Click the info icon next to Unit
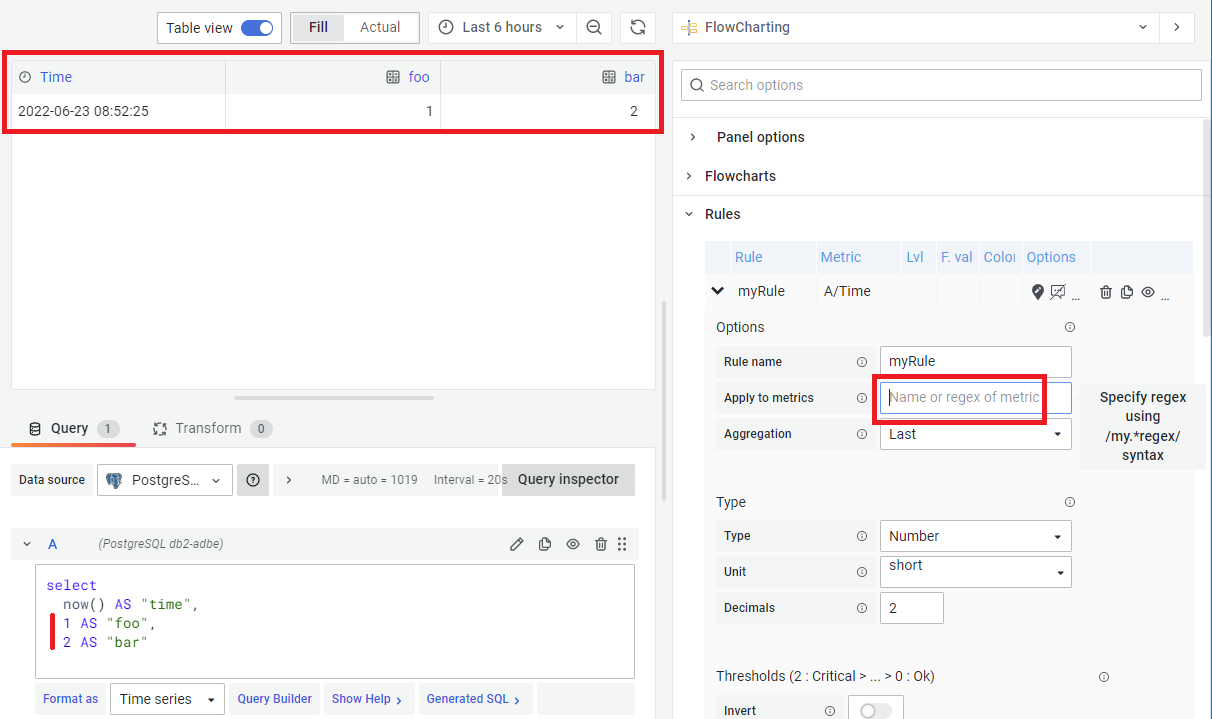Image resolution: width=1212 pixels, height=719 pixels. pos(862,572)
